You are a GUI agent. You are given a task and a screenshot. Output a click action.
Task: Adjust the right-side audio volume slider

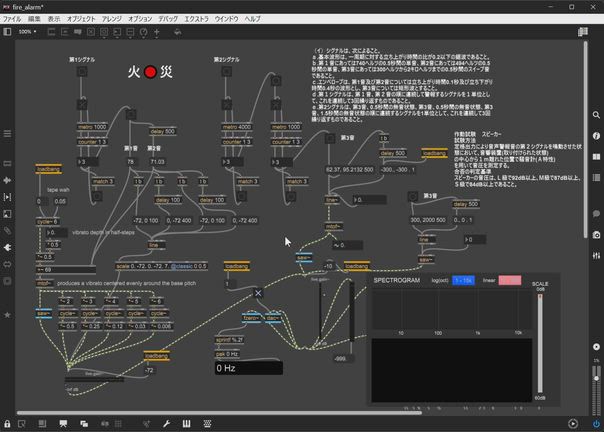tap(596, 390)
